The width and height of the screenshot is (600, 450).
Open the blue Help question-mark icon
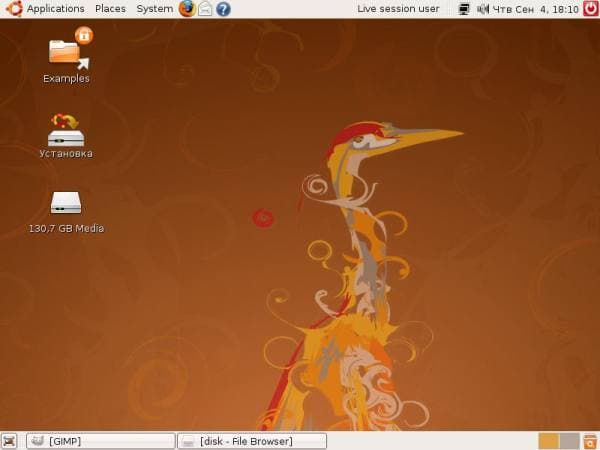tap(223, 9)
